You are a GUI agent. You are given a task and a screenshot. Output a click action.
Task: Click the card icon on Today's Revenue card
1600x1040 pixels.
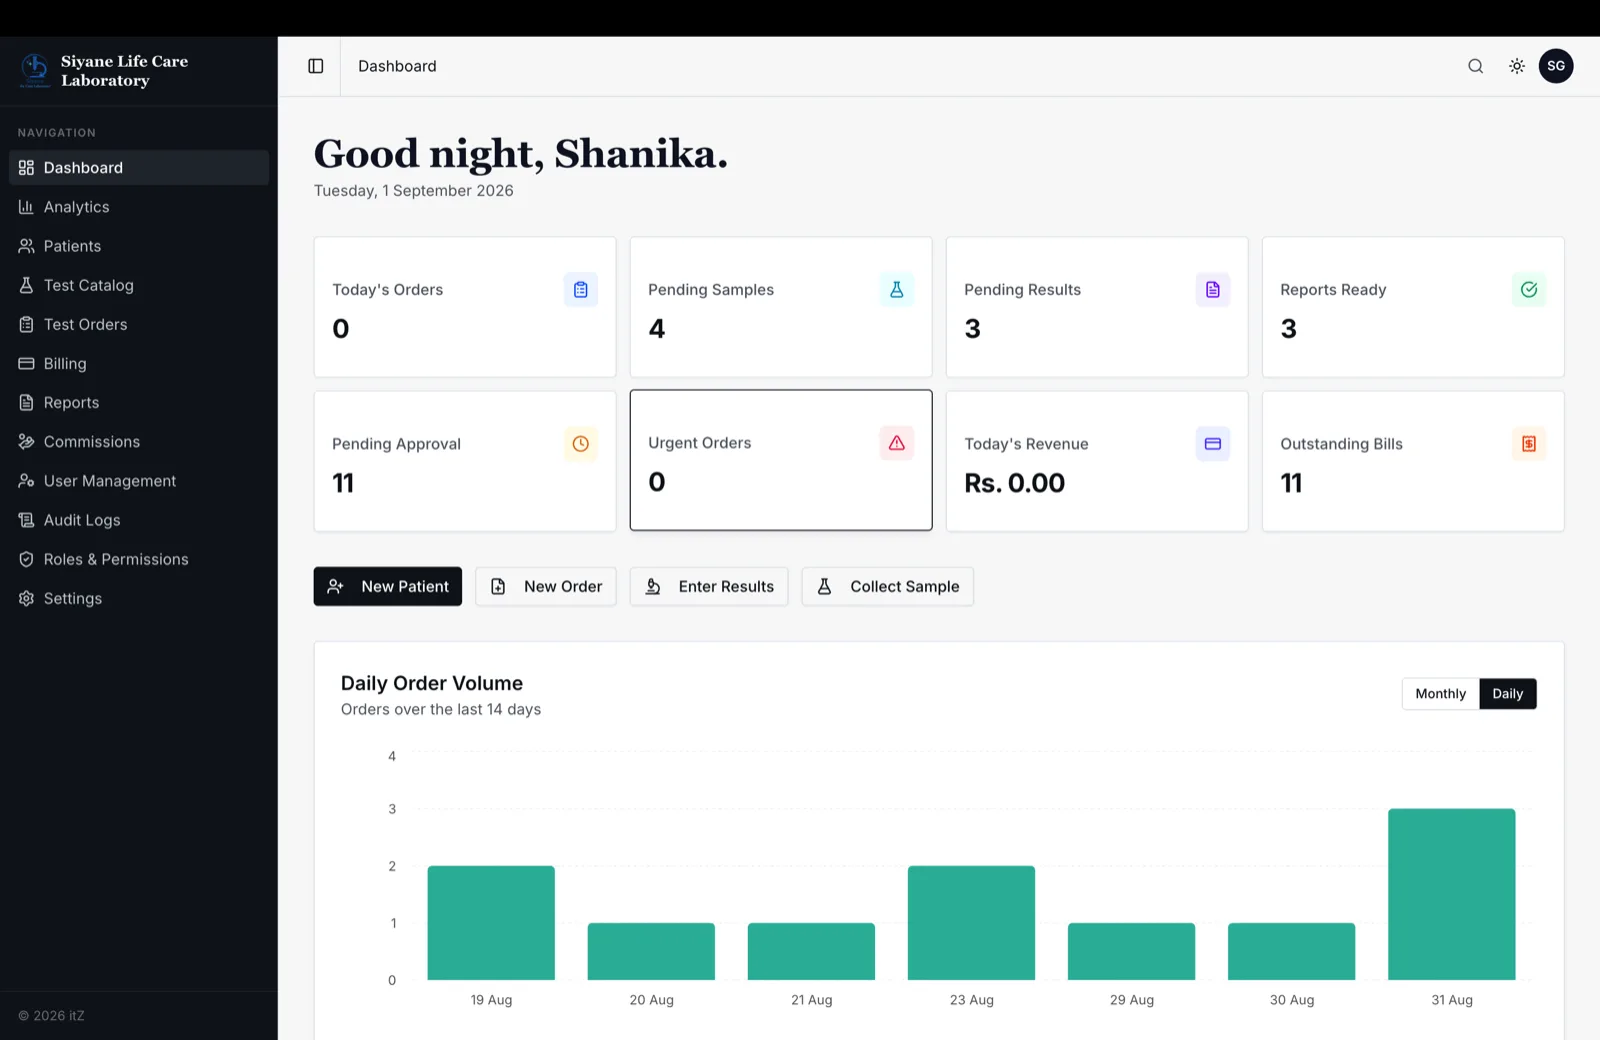(x=1213, y=444)
